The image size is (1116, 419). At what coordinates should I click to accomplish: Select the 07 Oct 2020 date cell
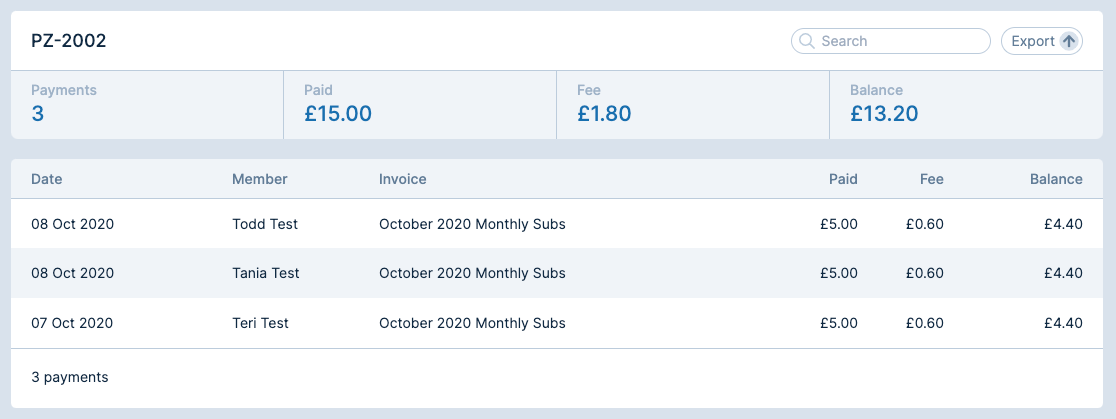(x=72, y=323)
